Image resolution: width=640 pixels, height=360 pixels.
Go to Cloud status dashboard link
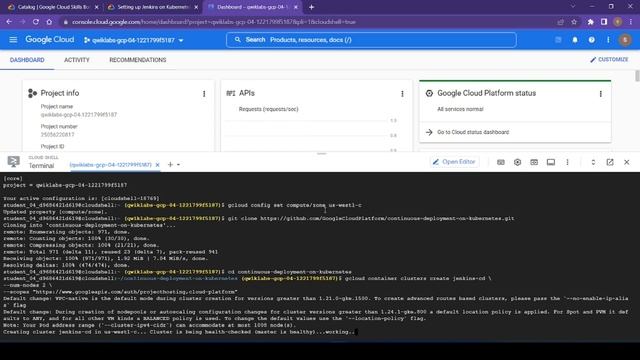tap(473, 132)
